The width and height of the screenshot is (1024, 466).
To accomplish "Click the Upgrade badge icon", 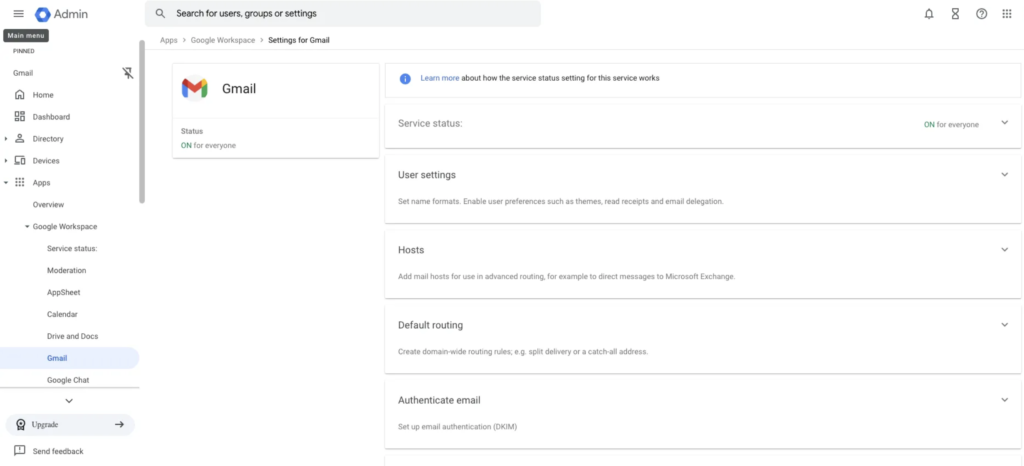I will tap(21, 424).
